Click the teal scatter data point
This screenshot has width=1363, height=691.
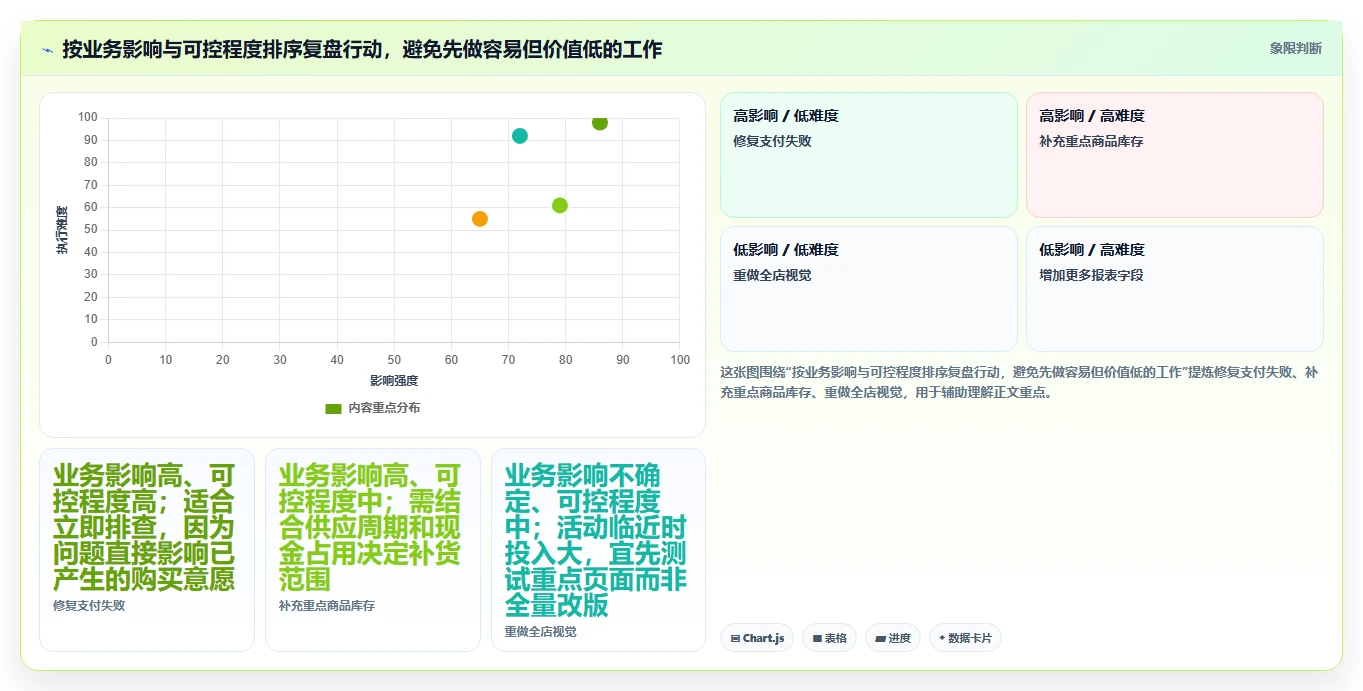coord(520,136)
